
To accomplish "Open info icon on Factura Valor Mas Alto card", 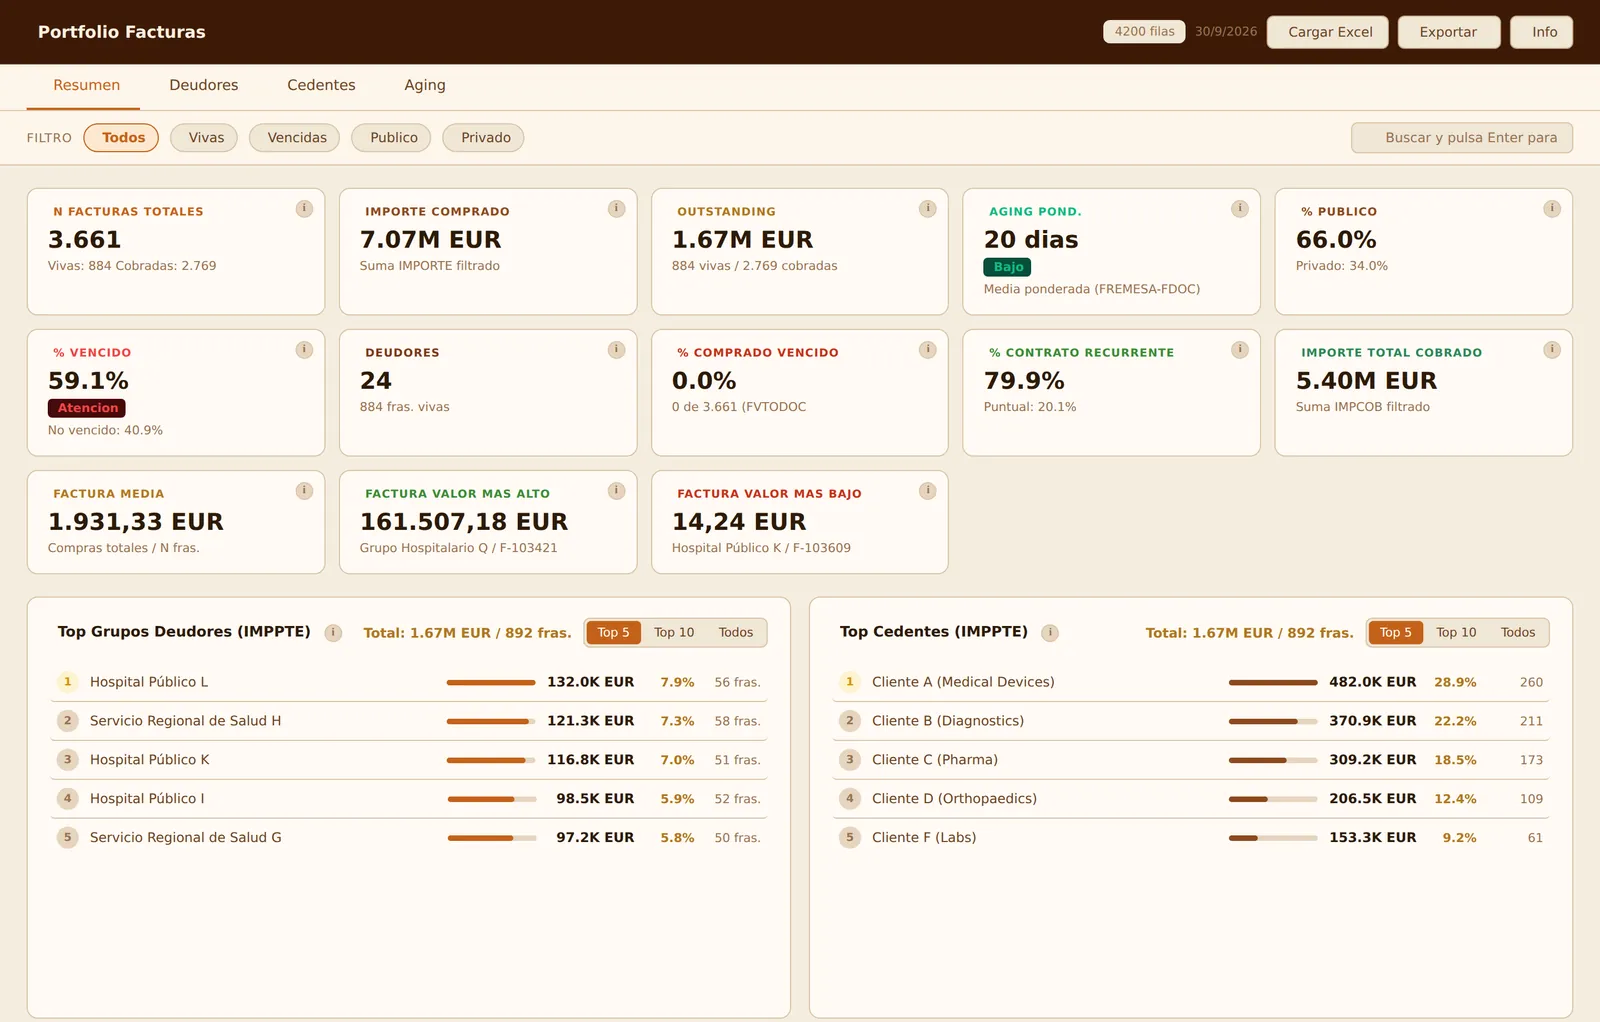I will point(616,491).
